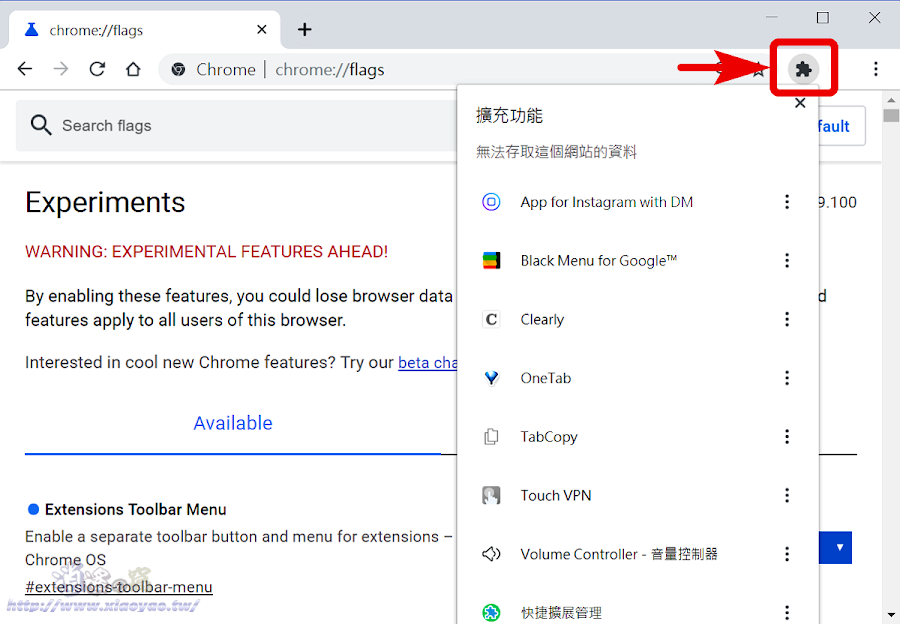The image size is (900, 624).
Task: Open more options for OneTab
Action: (787, 378)
